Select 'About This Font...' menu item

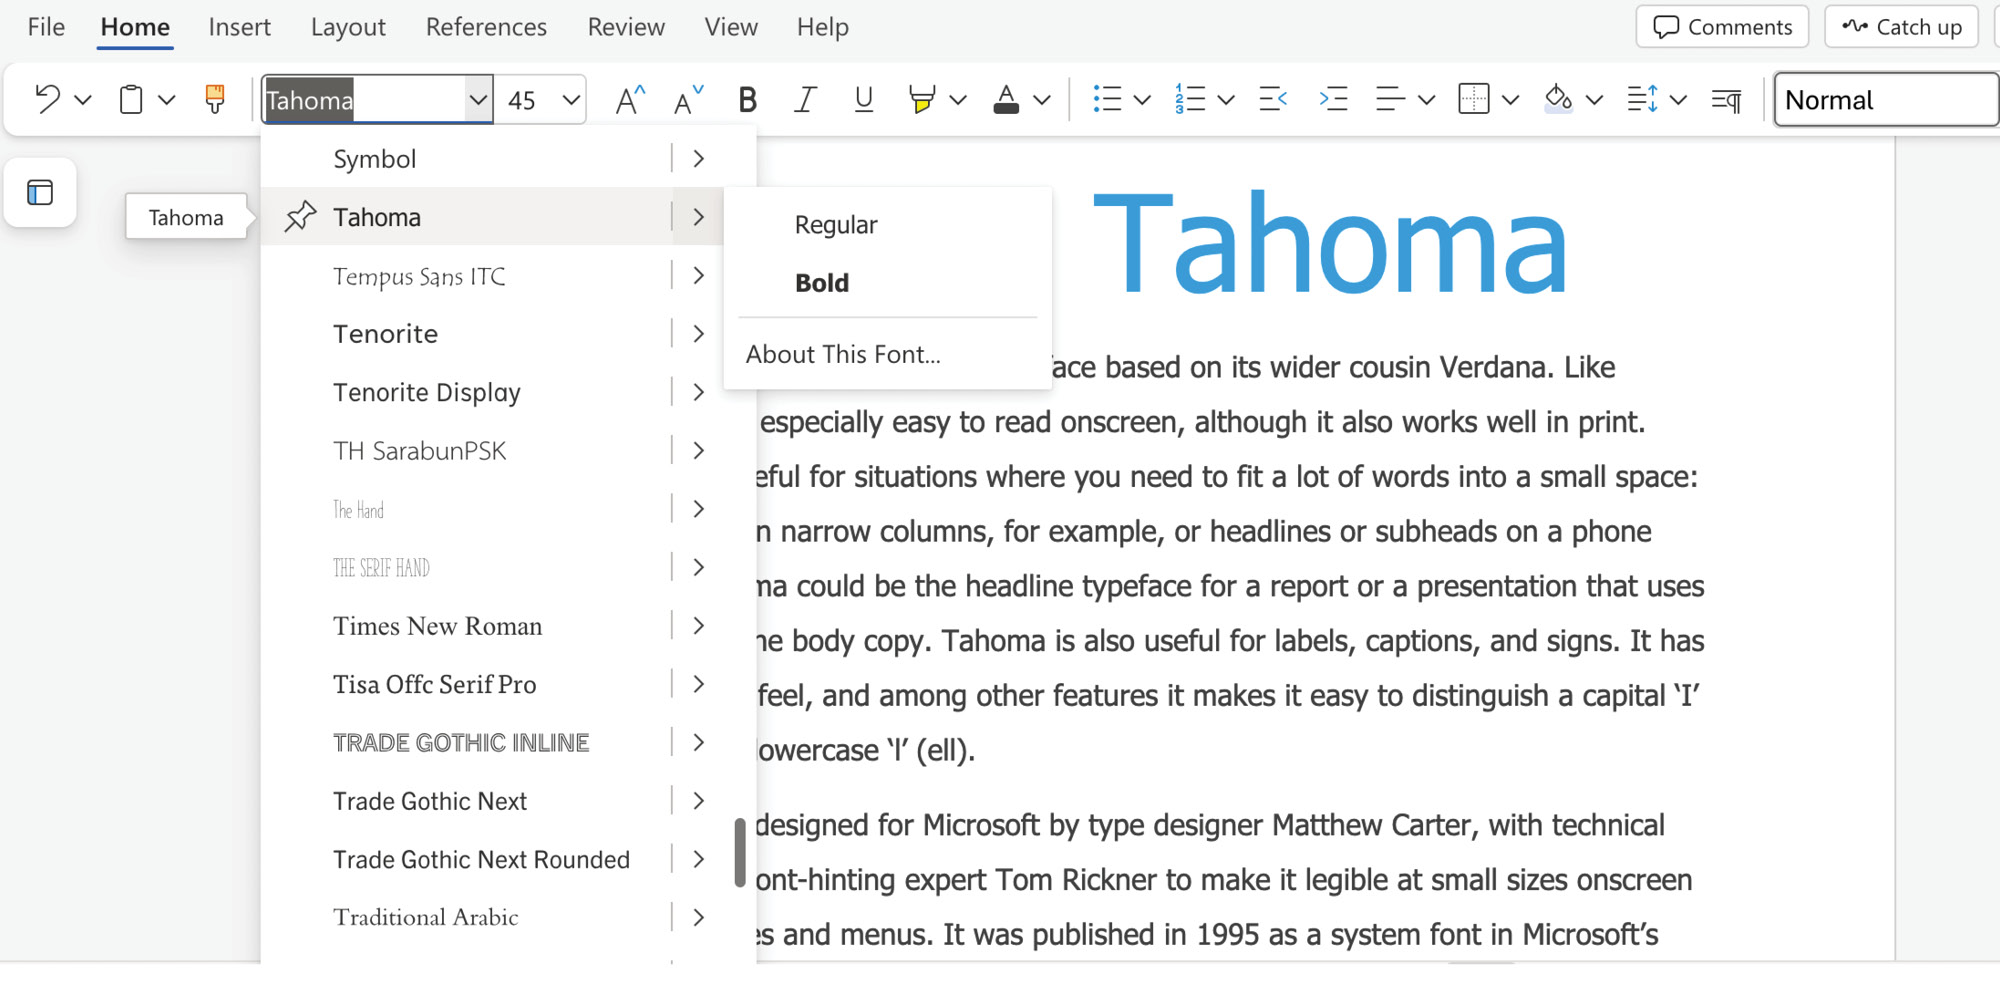(x=843, y=354)
